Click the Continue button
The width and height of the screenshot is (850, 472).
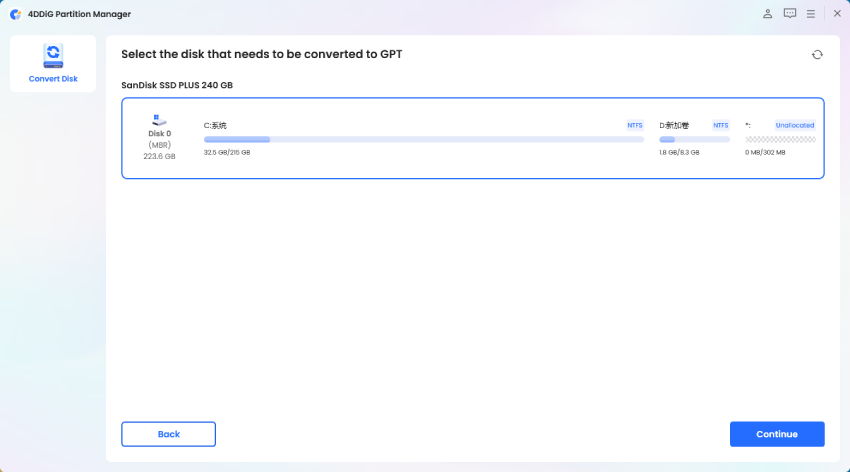point(777,434)
